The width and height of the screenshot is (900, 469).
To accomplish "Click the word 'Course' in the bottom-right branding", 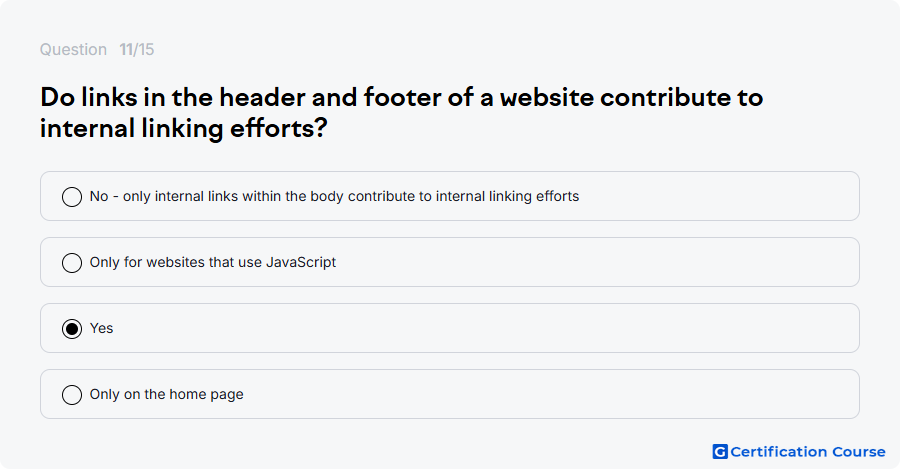I will pos(859,452).
